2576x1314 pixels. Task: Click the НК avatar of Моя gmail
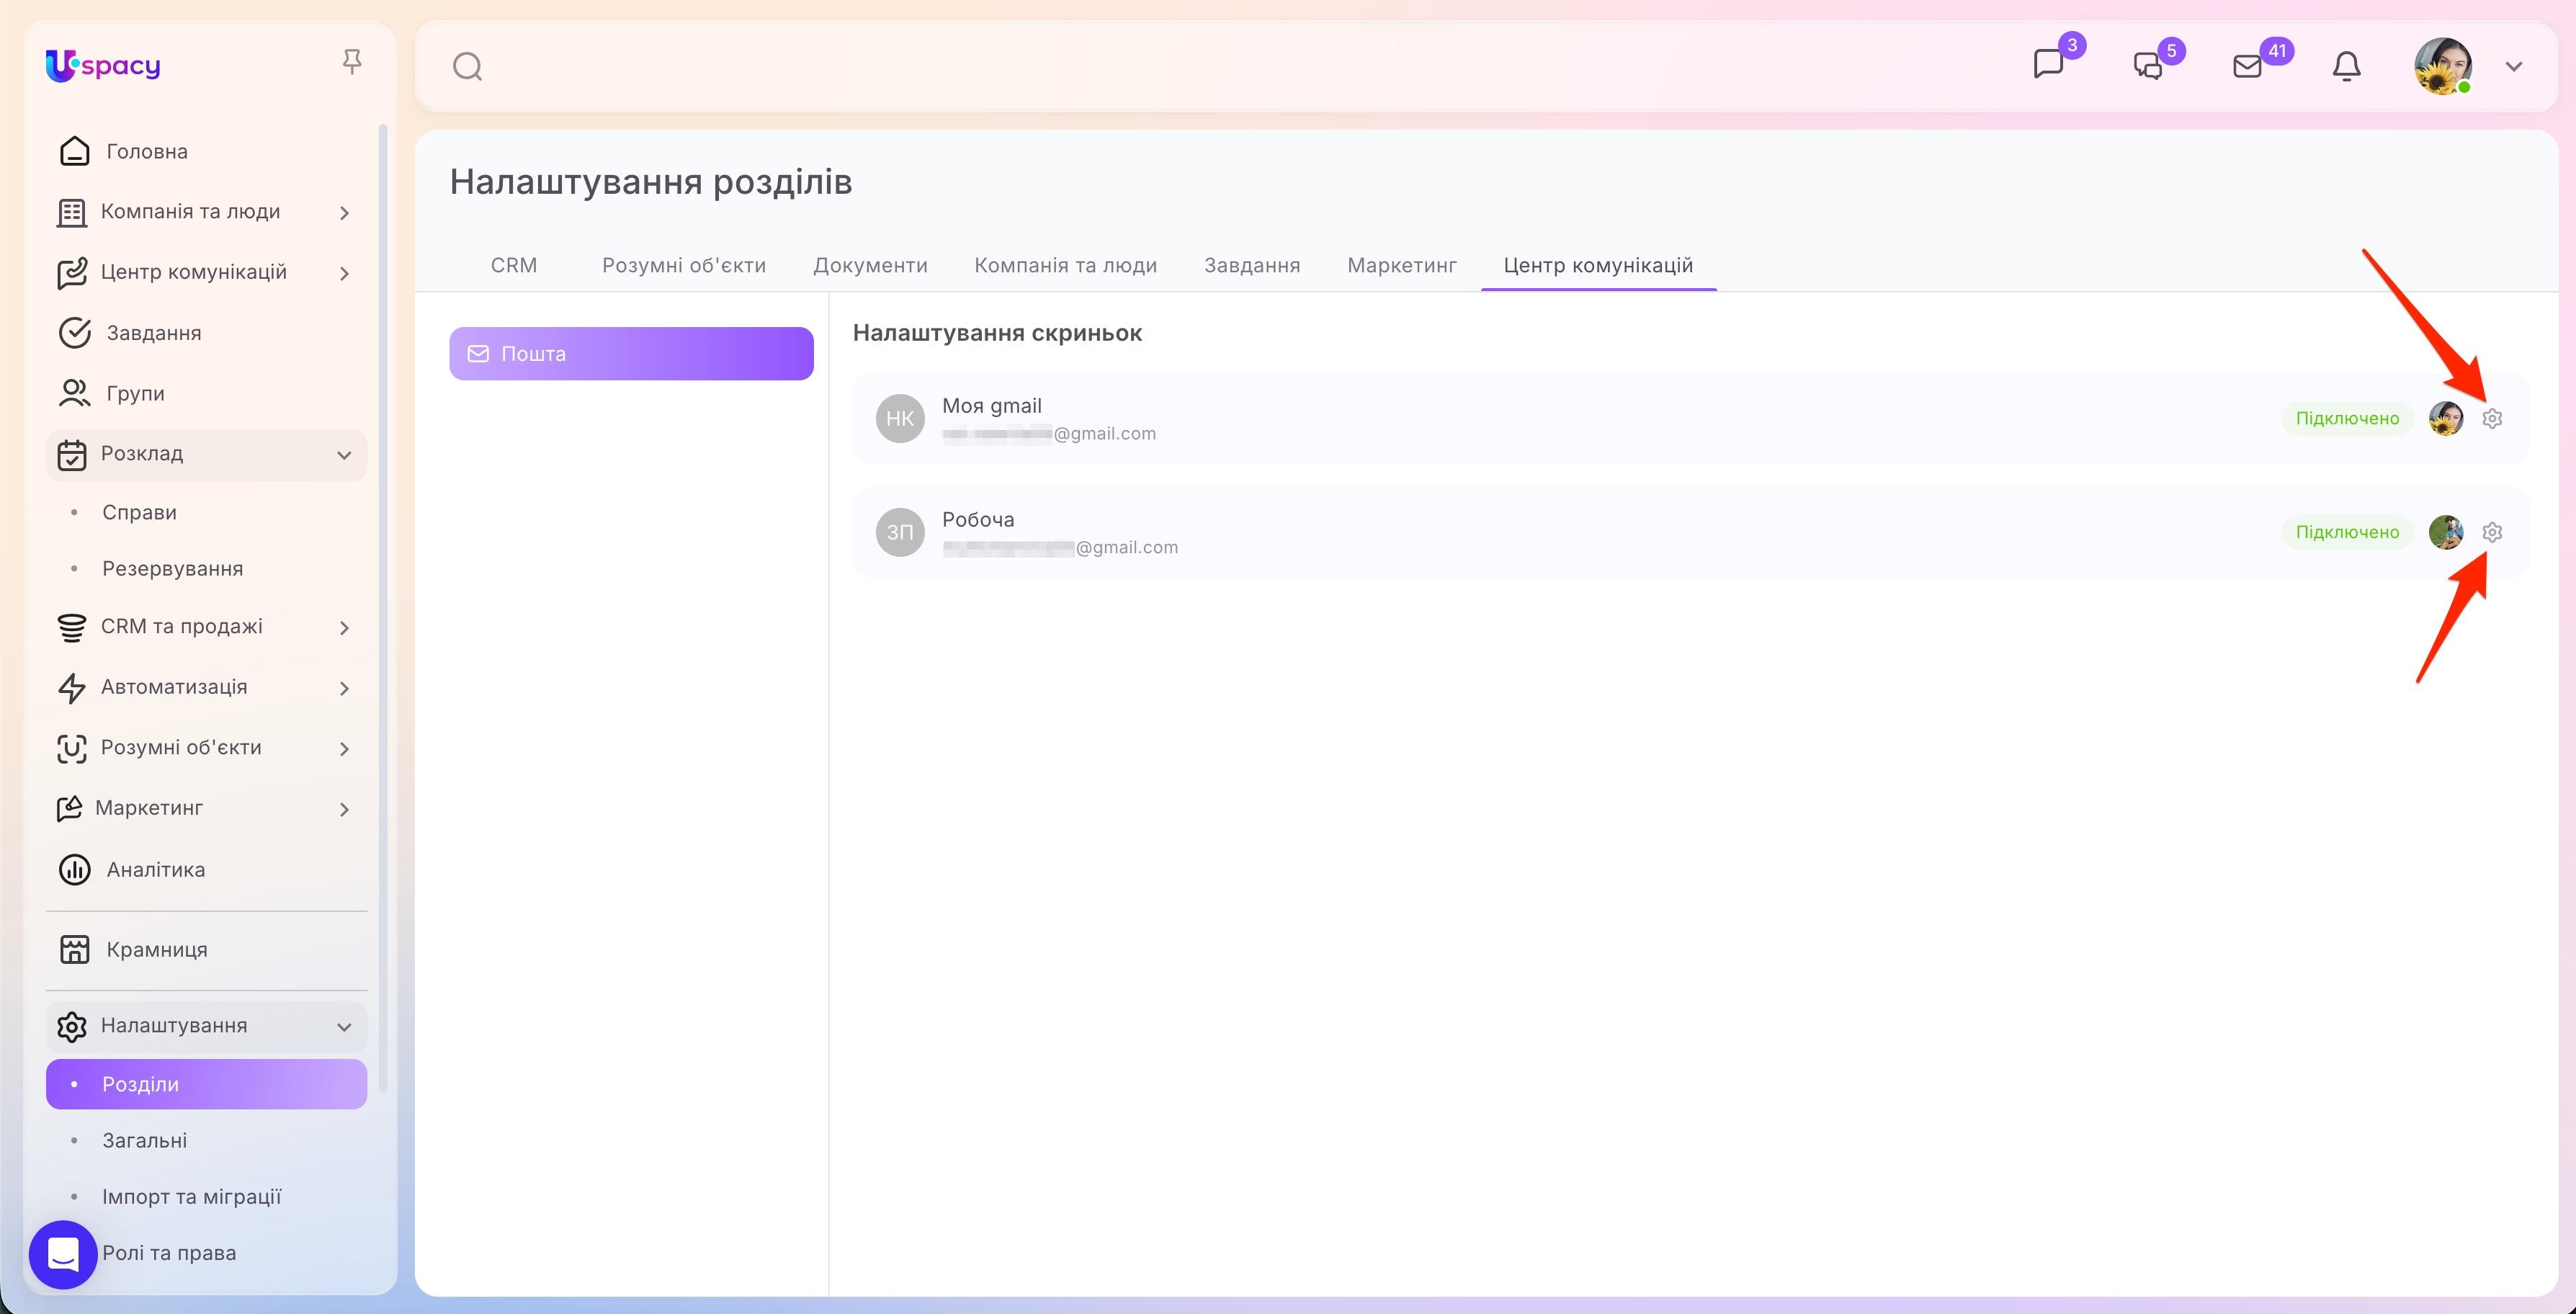(x=900, y=418)
